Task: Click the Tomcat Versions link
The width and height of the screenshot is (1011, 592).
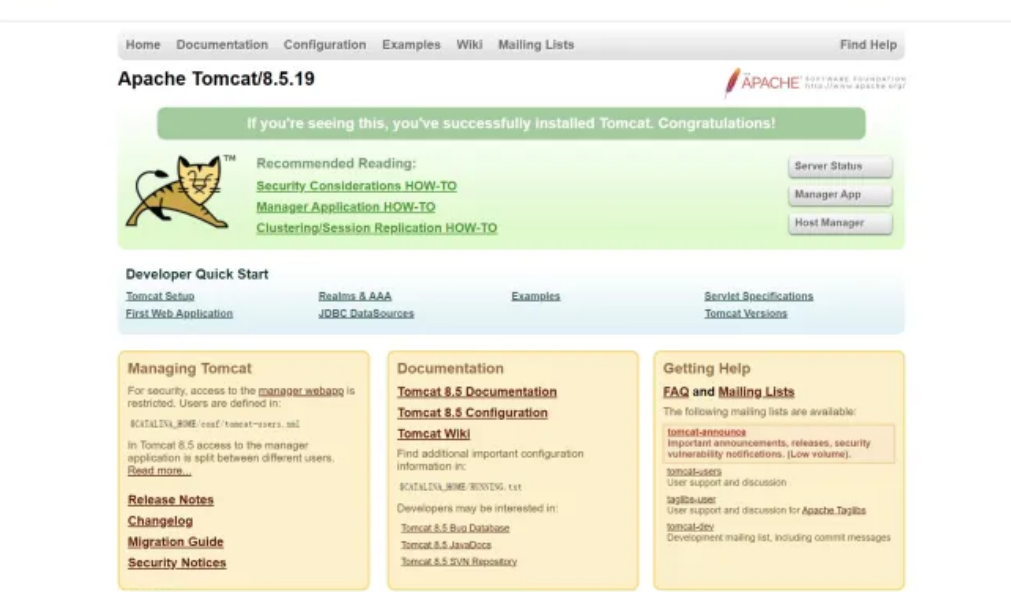Action: [746, 313]
